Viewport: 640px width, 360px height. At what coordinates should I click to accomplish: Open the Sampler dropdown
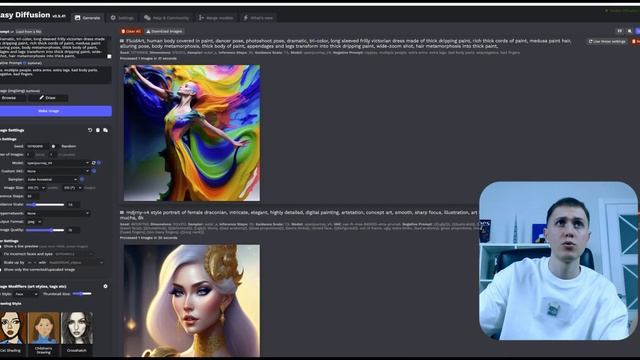pos(52,179)
